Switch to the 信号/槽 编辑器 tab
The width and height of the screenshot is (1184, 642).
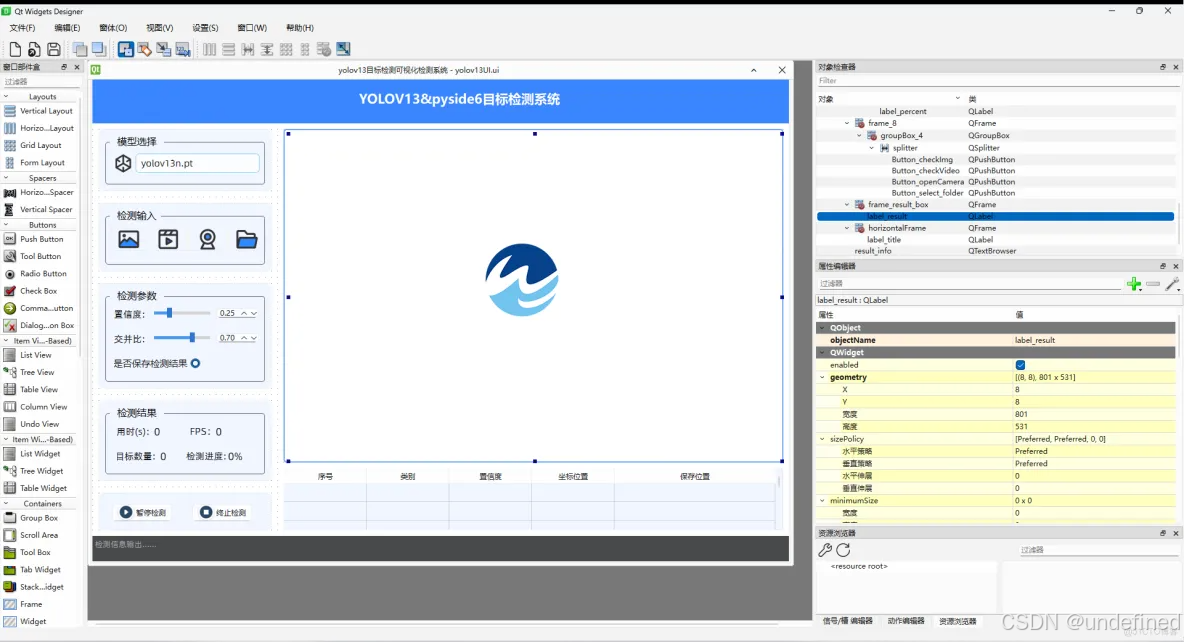[x=847, y=621]
